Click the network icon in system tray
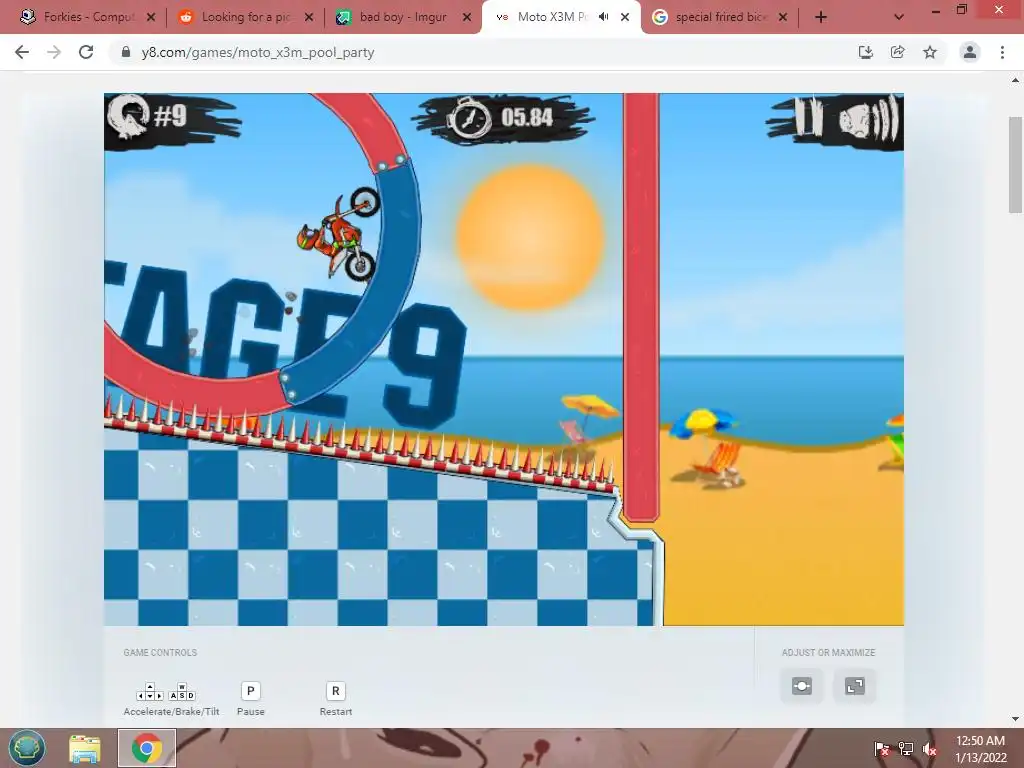1024x768 pixels. (906, 749)
